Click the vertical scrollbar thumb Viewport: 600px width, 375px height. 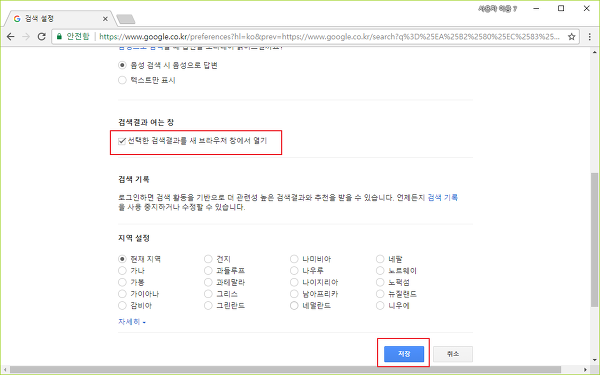(595, 241)
